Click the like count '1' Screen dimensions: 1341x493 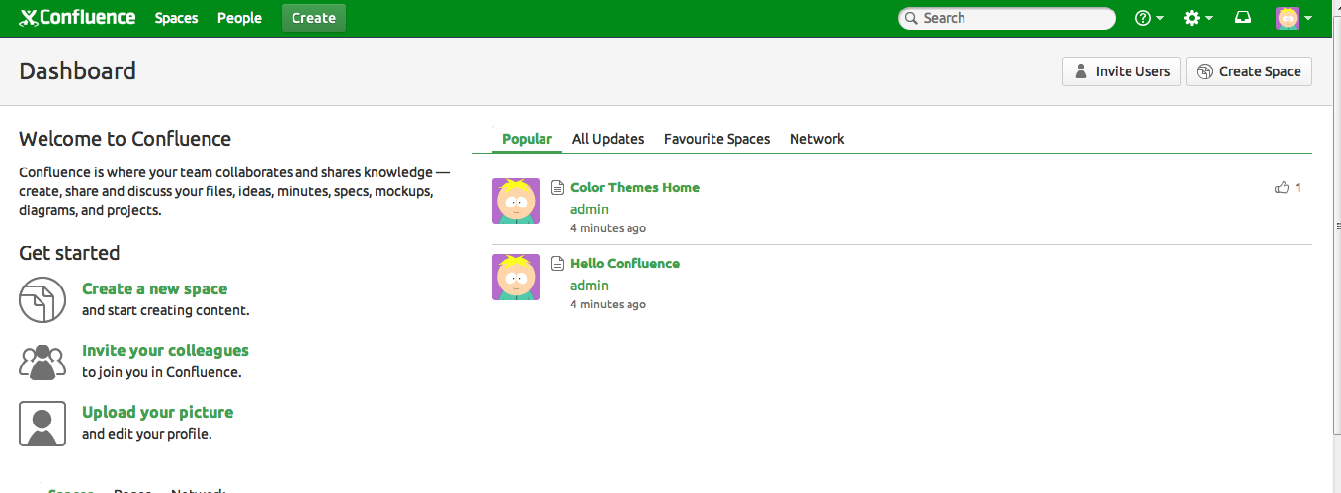[x=1298, y=187]
